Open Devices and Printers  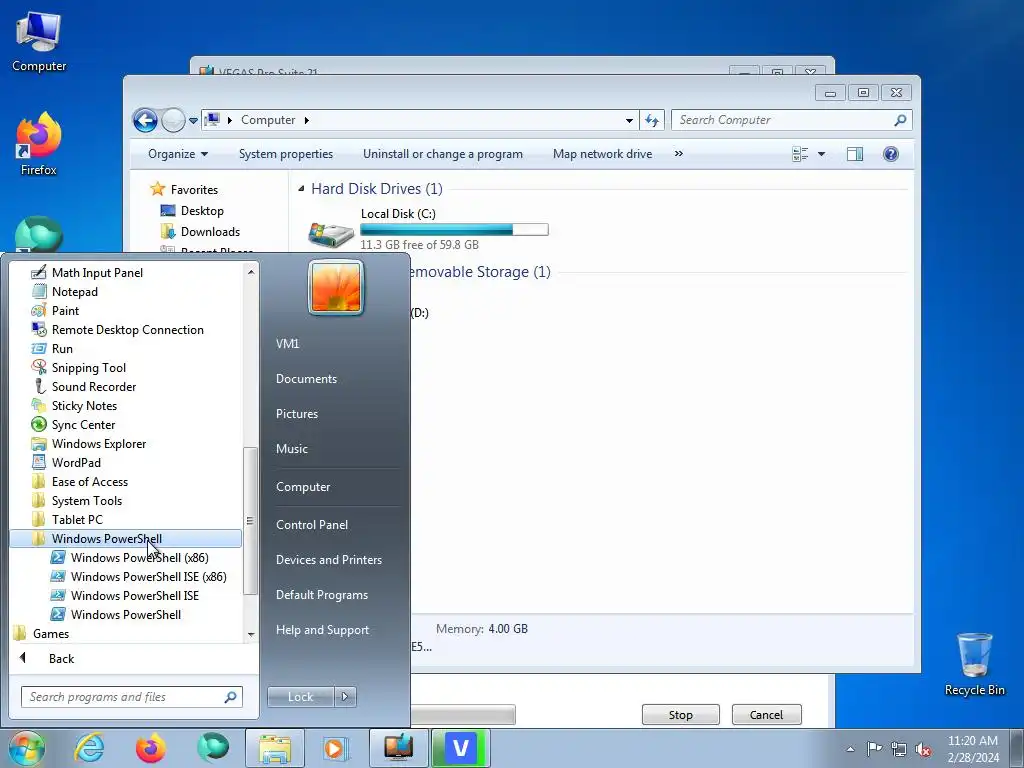328,560
